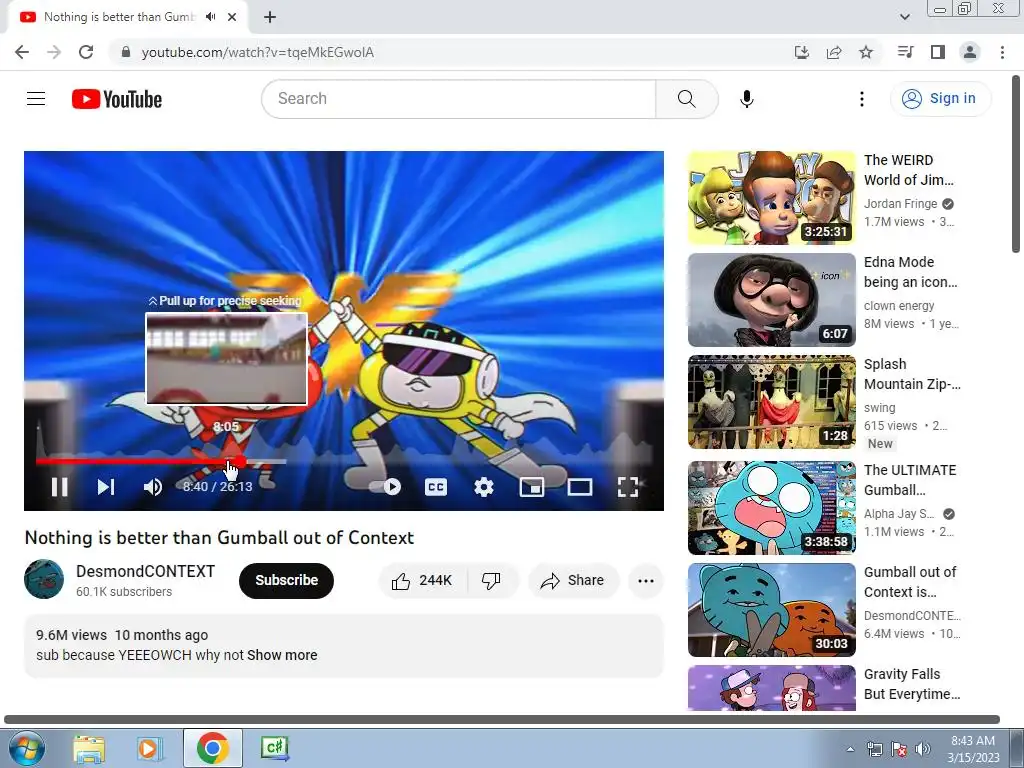Viewport: 1024px width, 768px height.
Task: Subscribe to DesmondCONTEXT
Action: tap(286, 581)
